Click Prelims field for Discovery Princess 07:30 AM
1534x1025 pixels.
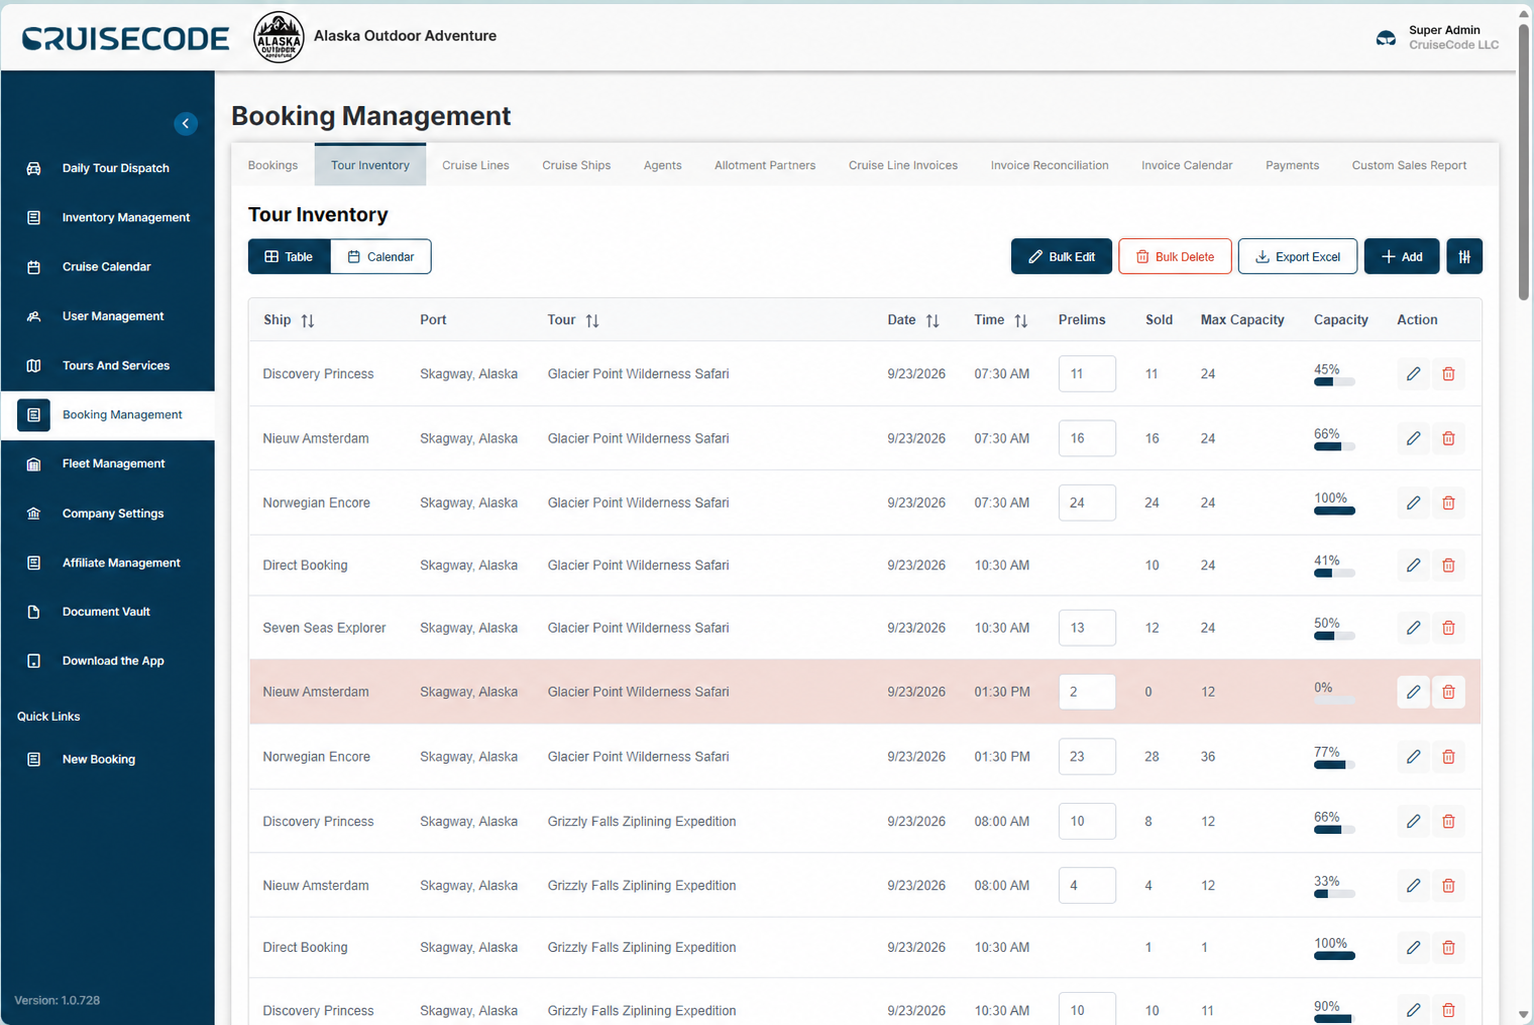point(1087,374)
